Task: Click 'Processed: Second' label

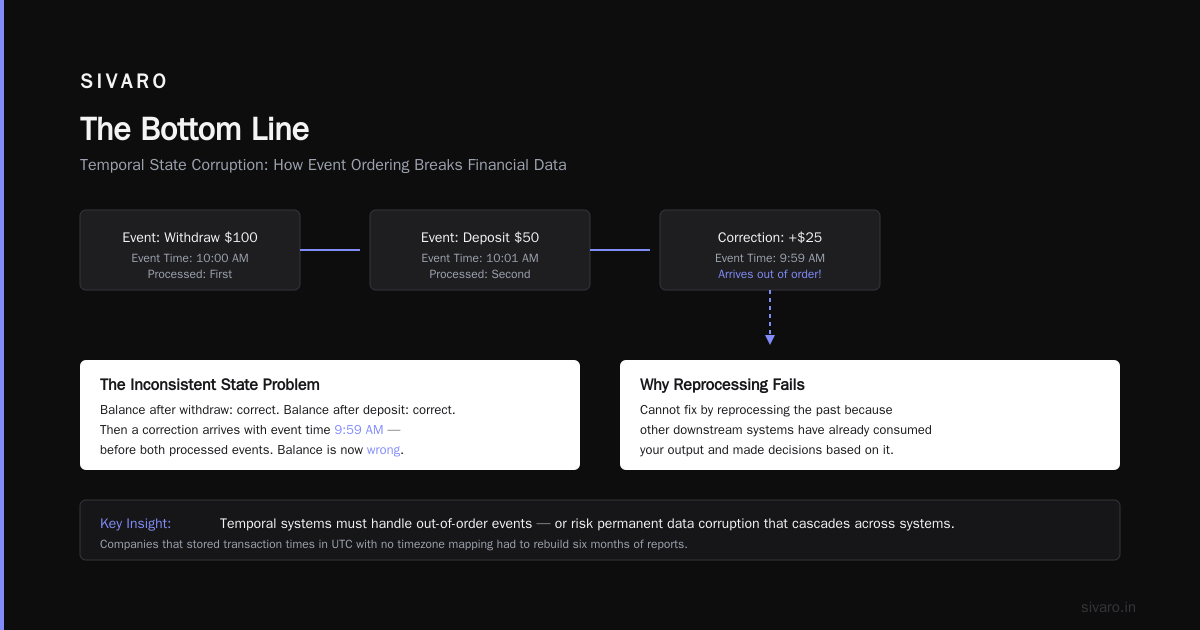Action: point(480,274)
